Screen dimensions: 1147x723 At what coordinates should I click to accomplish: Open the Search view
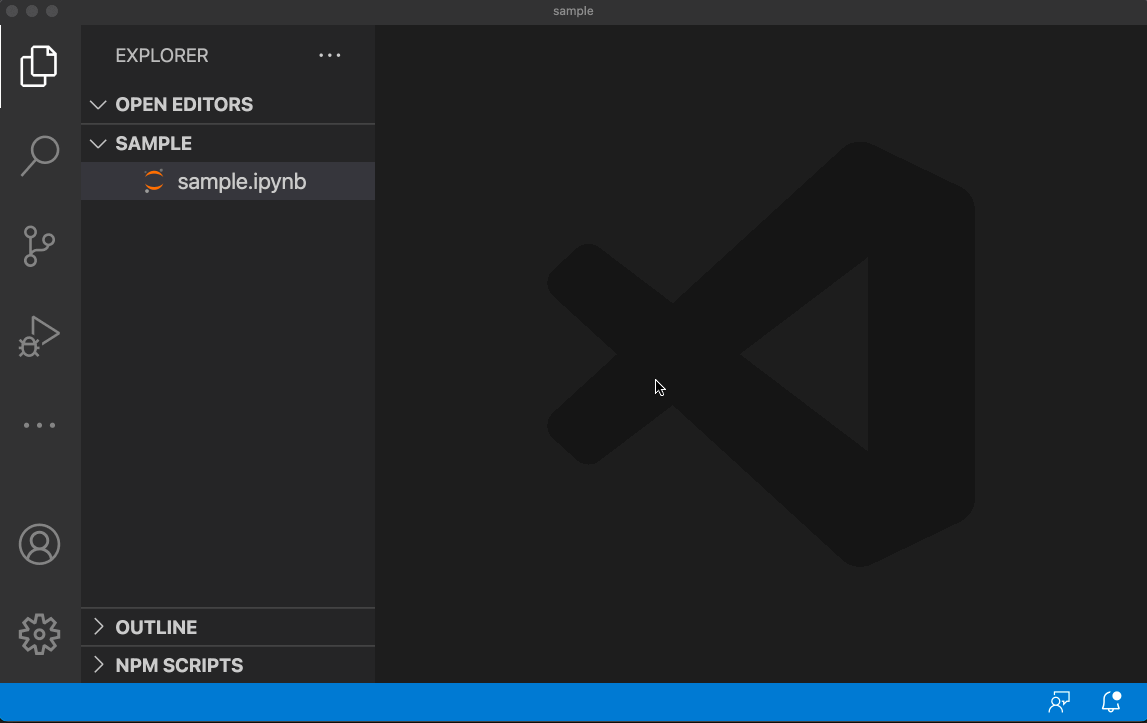[40, 155]
